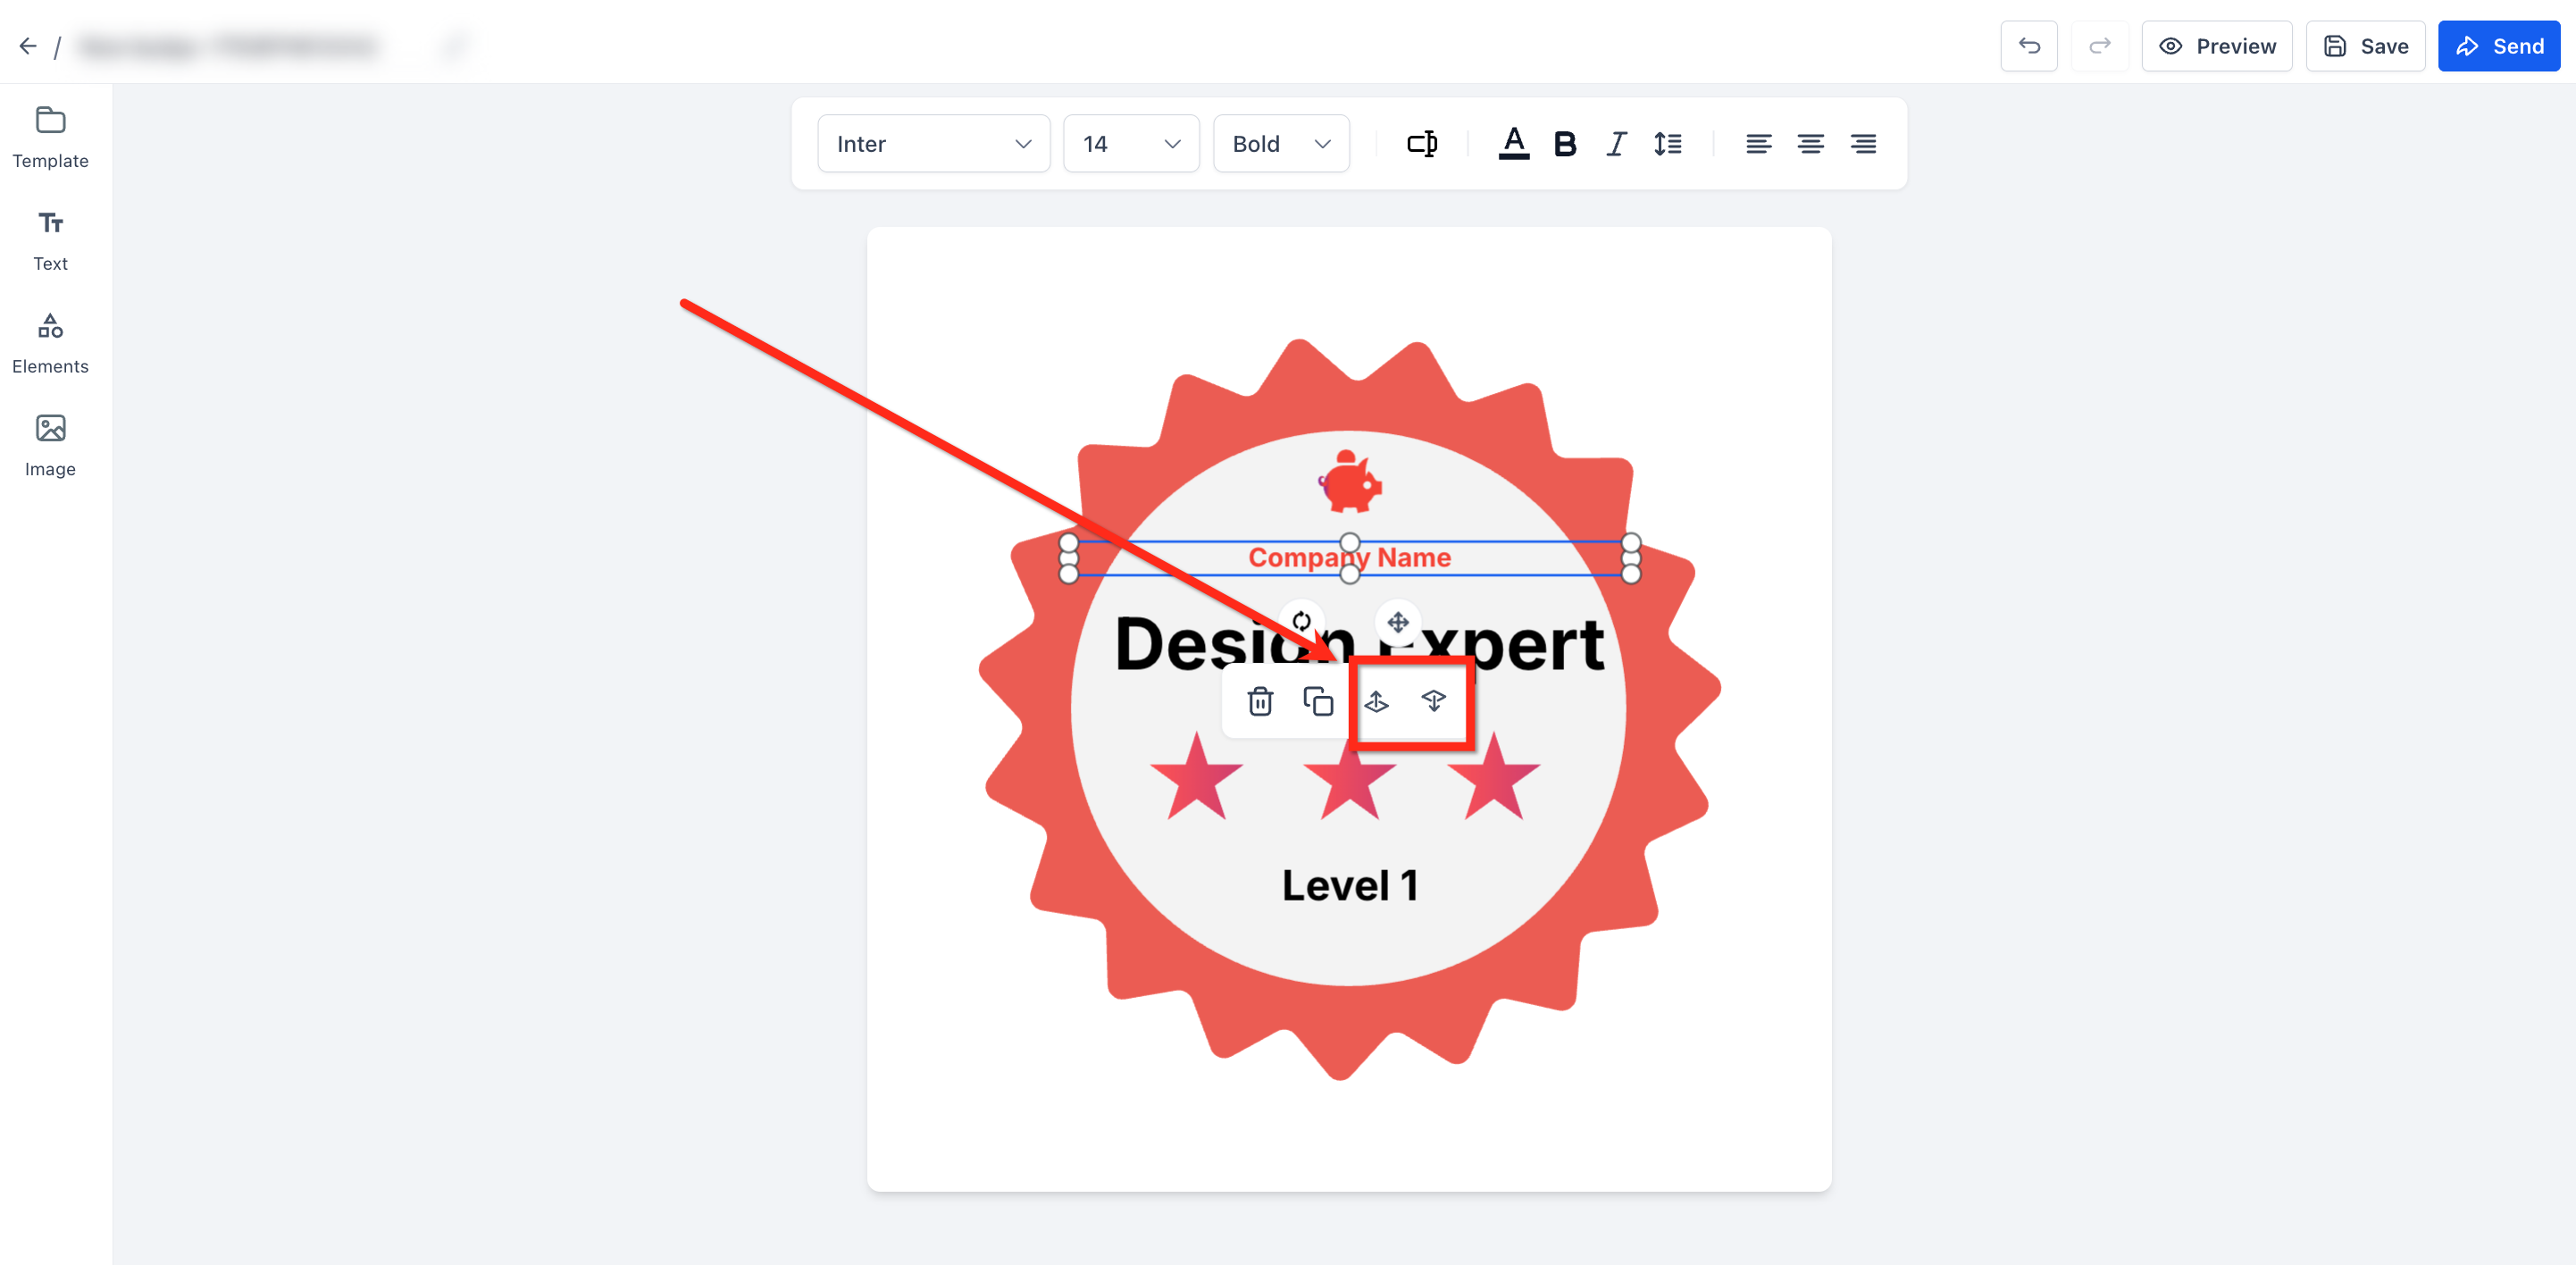Screen dimensions: 2576x1265
Task: Align text to center
Action: coord(1810,144)
